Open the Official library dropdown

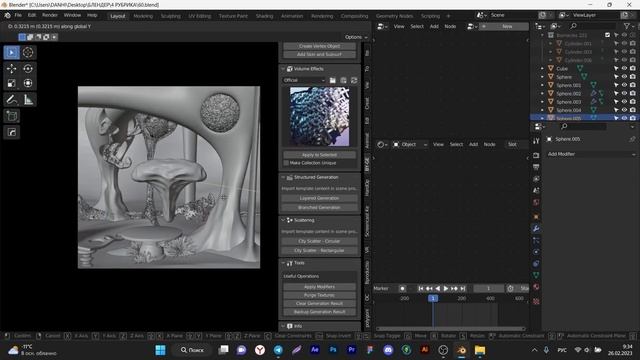tap(304, 80)
